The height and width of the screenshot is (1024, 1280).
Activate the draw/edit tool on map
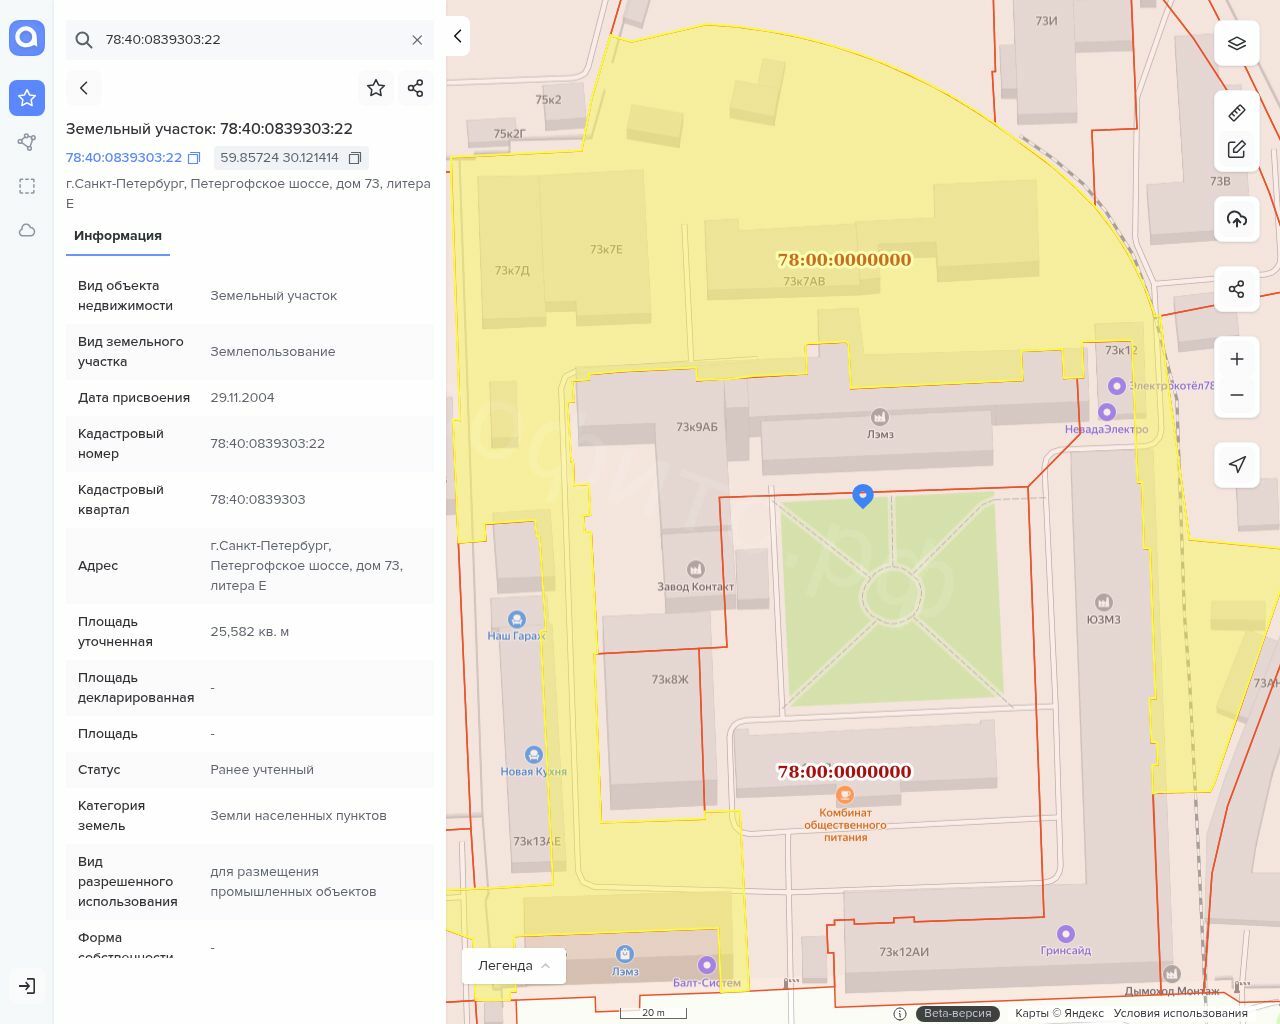(x=1236, y=150)
